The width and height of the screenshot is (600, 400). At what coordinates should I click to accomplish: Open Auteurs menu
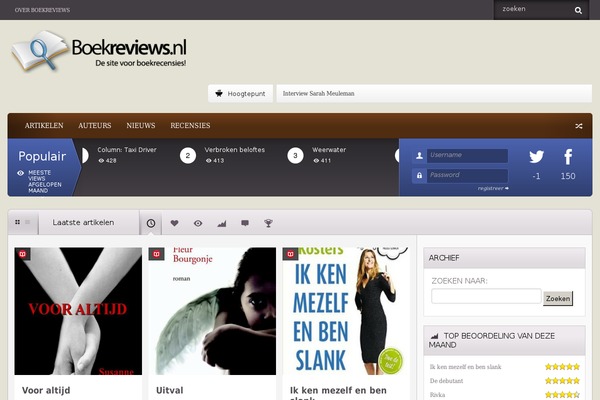(95, 126)
